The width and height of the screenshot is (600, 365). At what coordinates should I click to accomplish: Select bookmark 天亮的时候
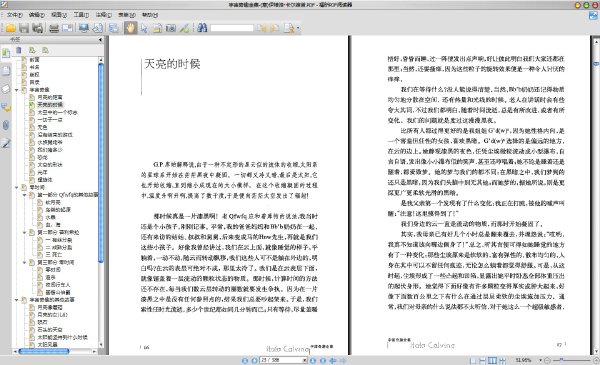[50, 105]
